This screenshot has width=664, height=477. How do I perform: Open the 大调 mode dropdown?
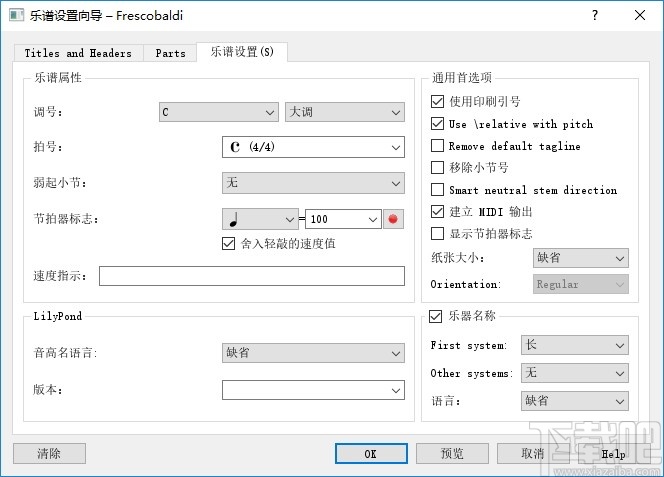click(345, 112)
